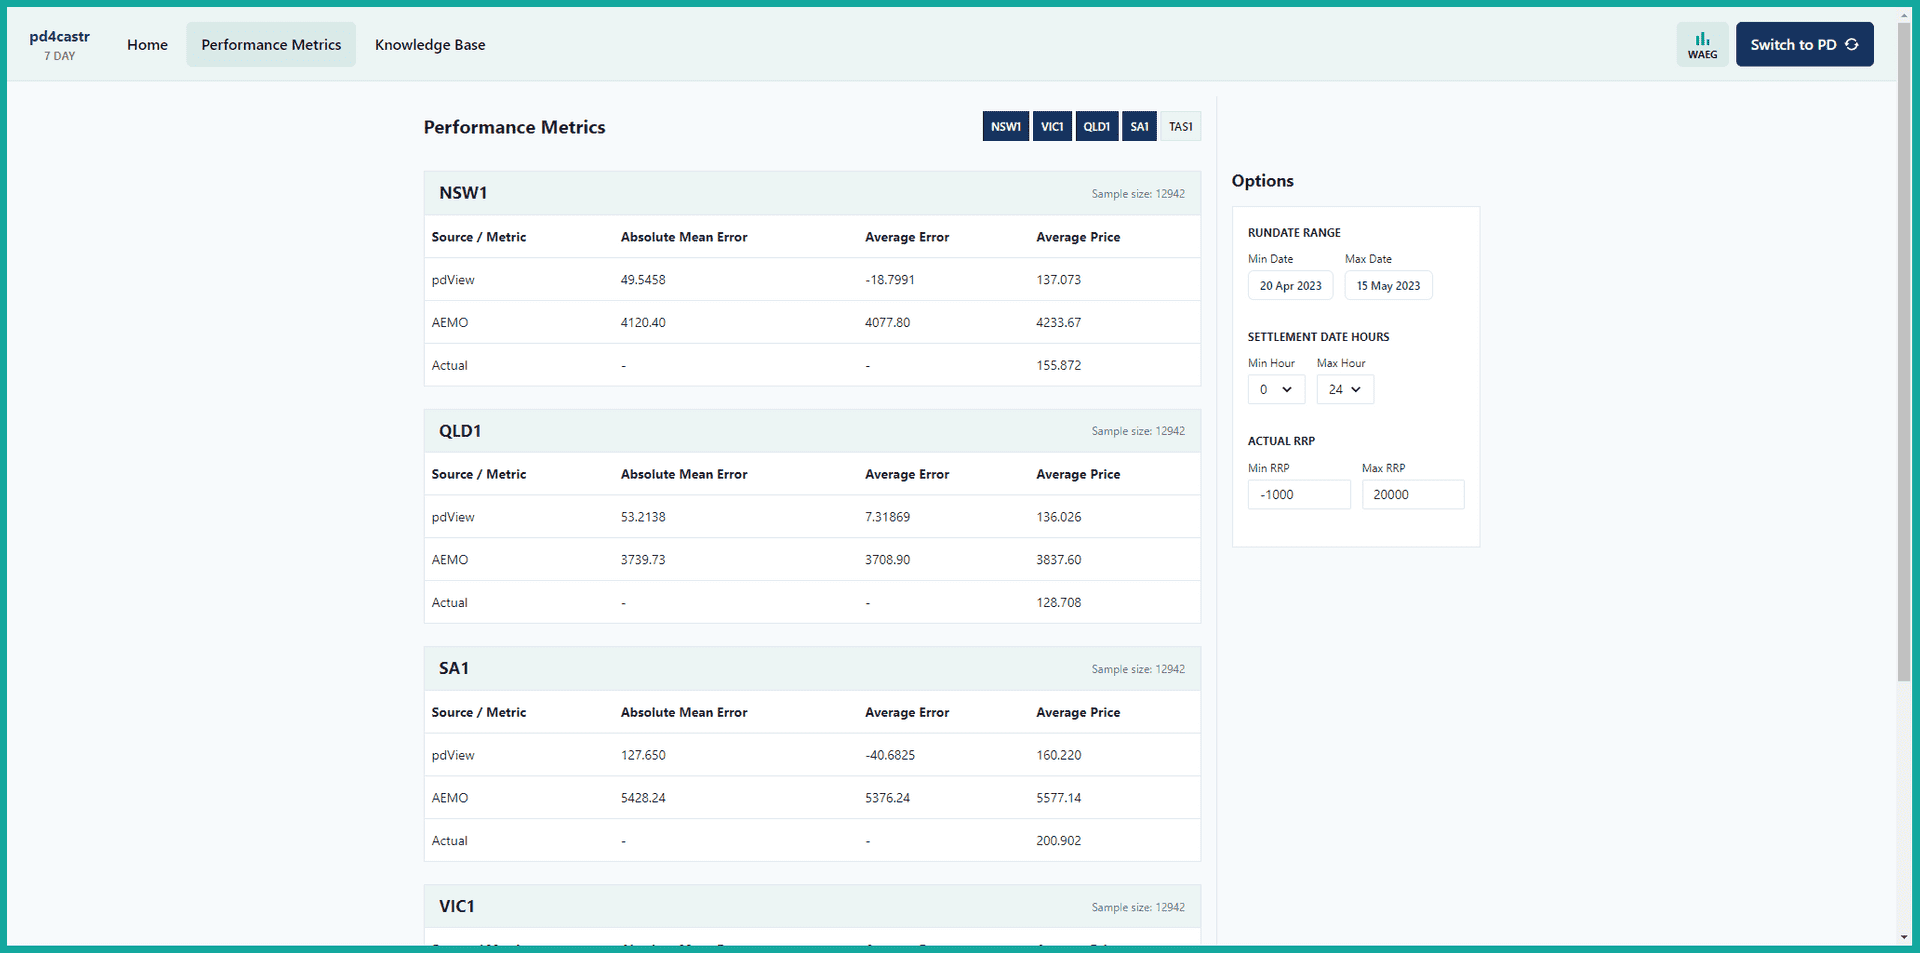Click the scrollbar down arrow

coord(1903,938)
